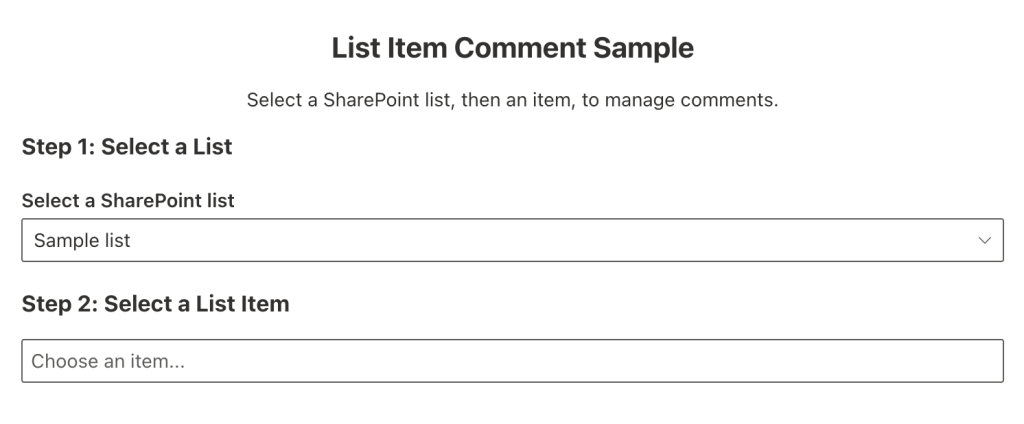This screenshot has height=424, width=1024.
Task: Click the 'Sample list' text in the combo box
Action: tap(82, 241)
